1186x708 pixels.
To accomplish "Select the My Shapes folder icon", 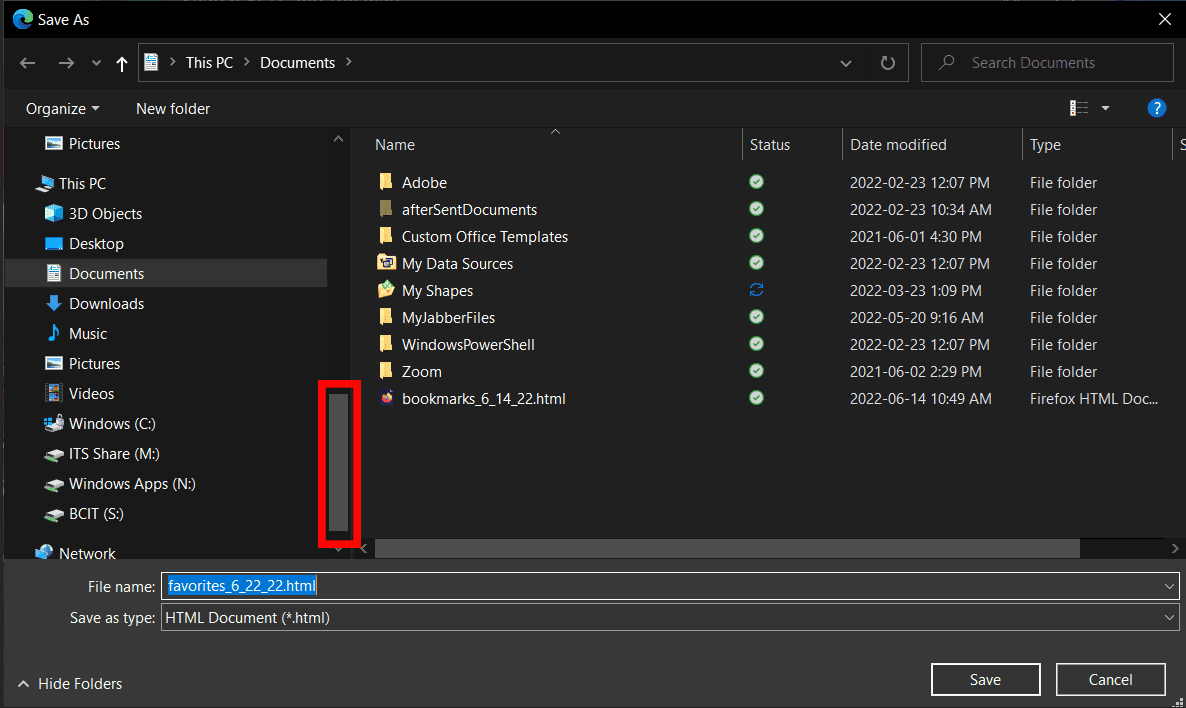I will click(387, 290).
